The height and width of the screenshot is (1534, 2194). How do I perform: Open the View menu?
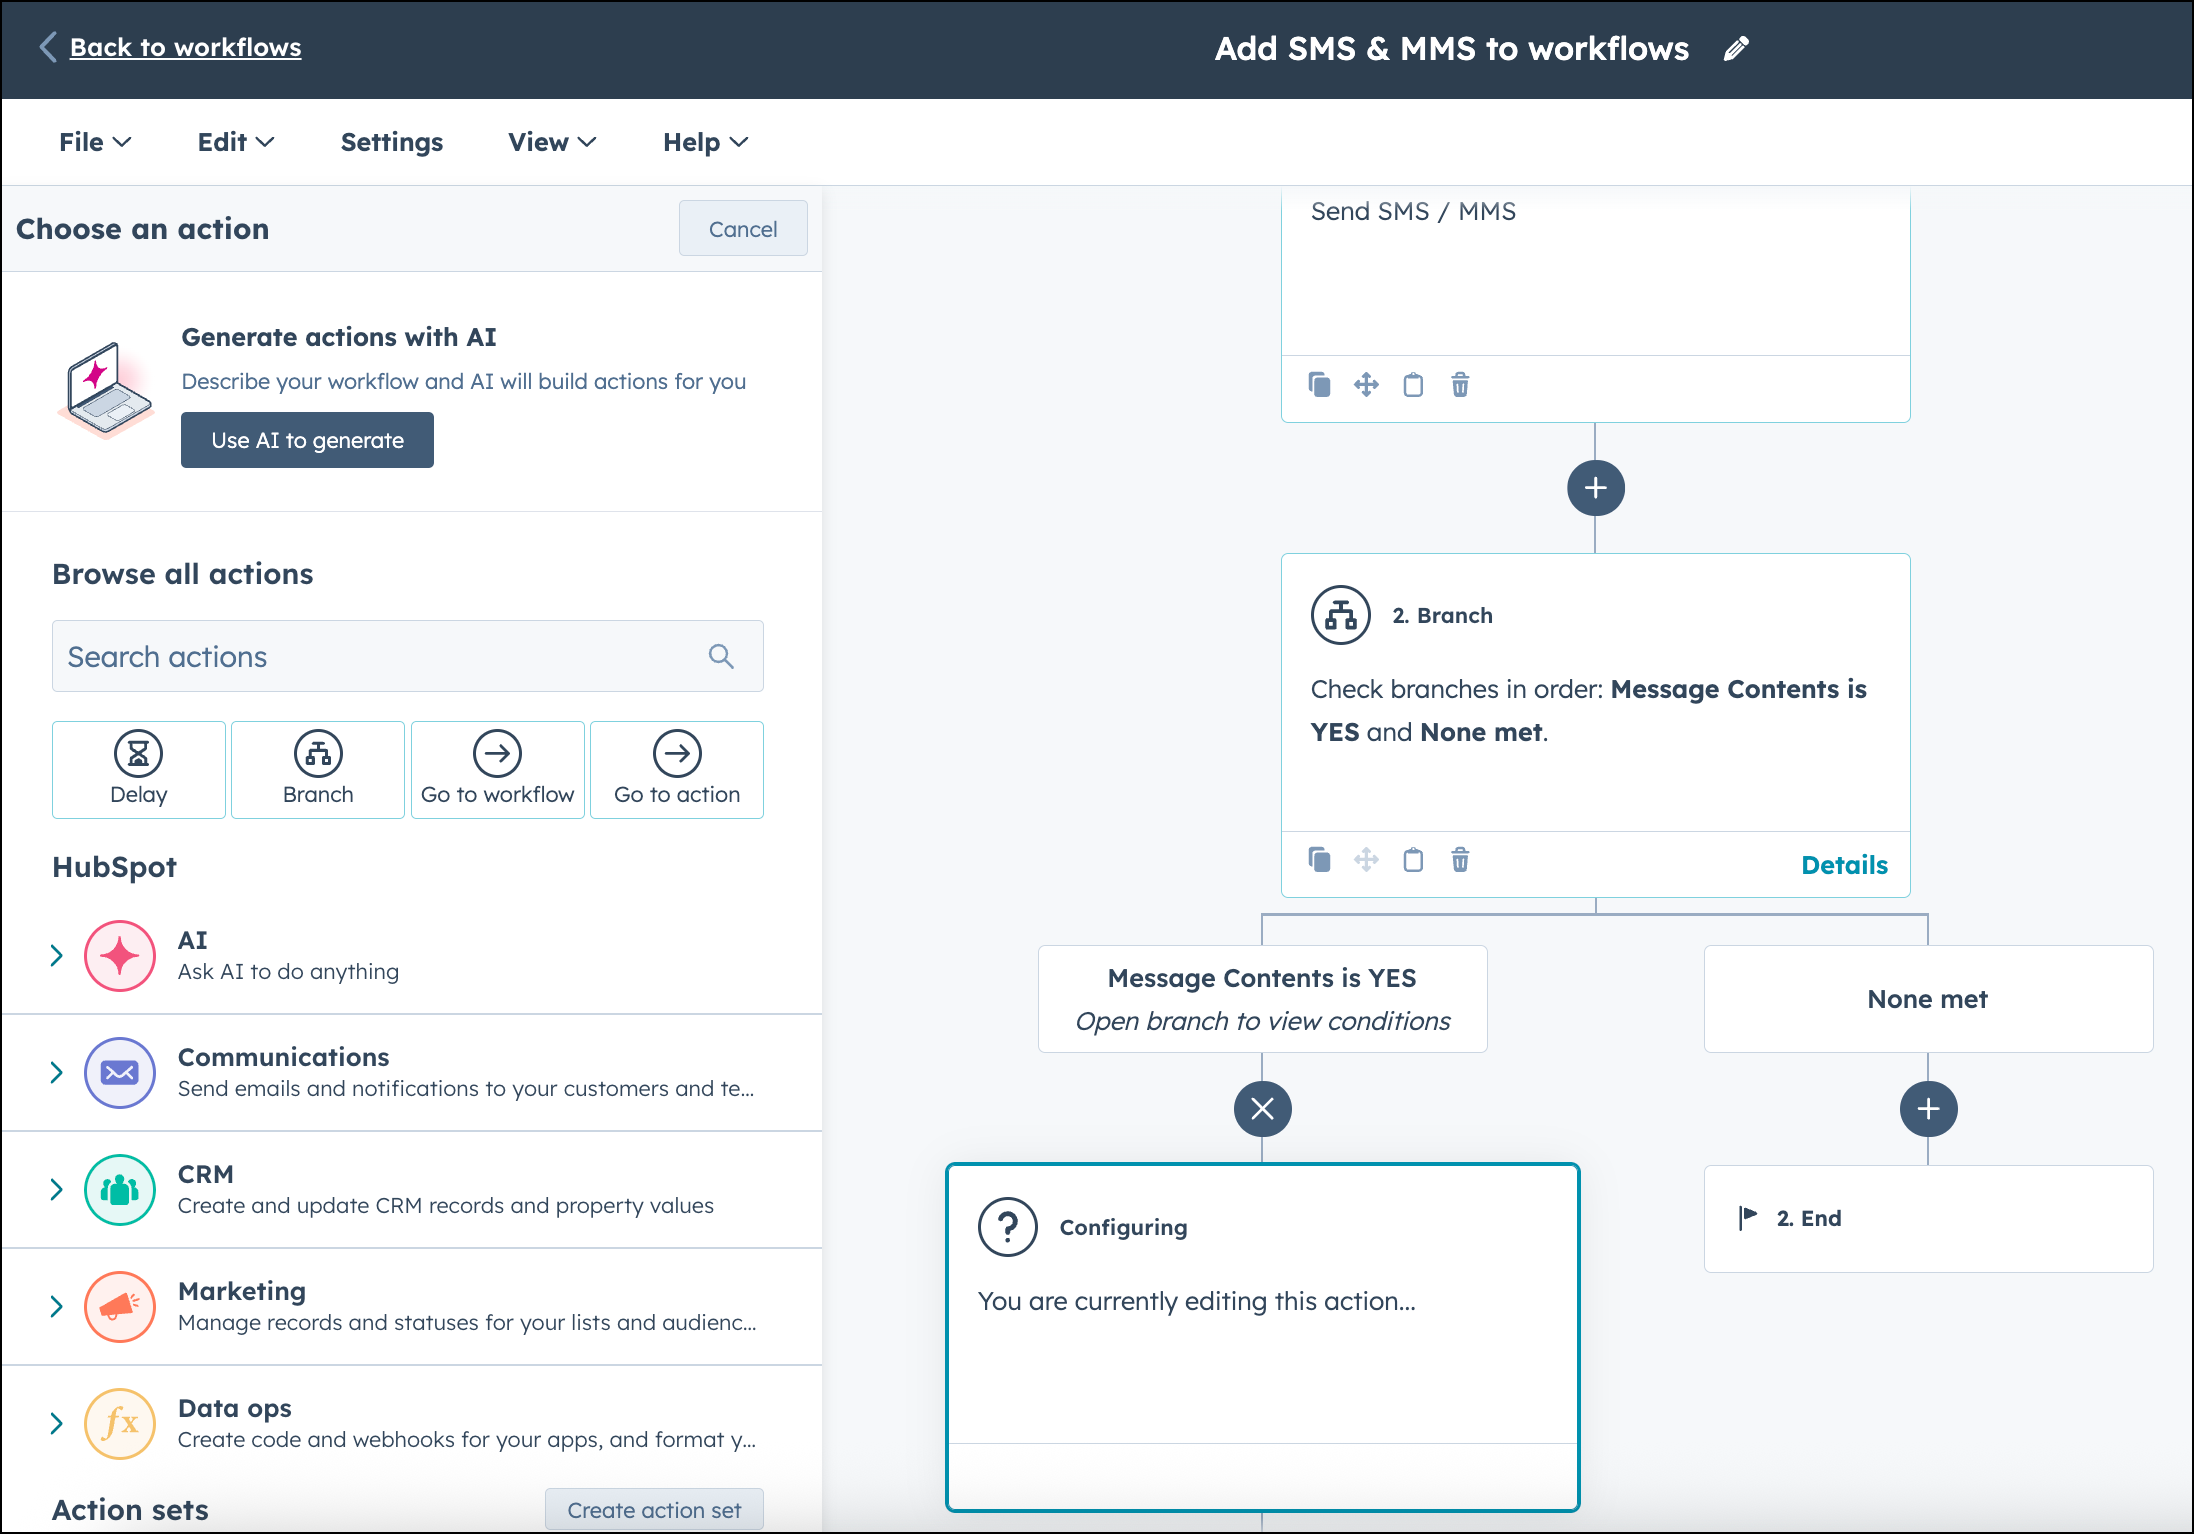552,142
